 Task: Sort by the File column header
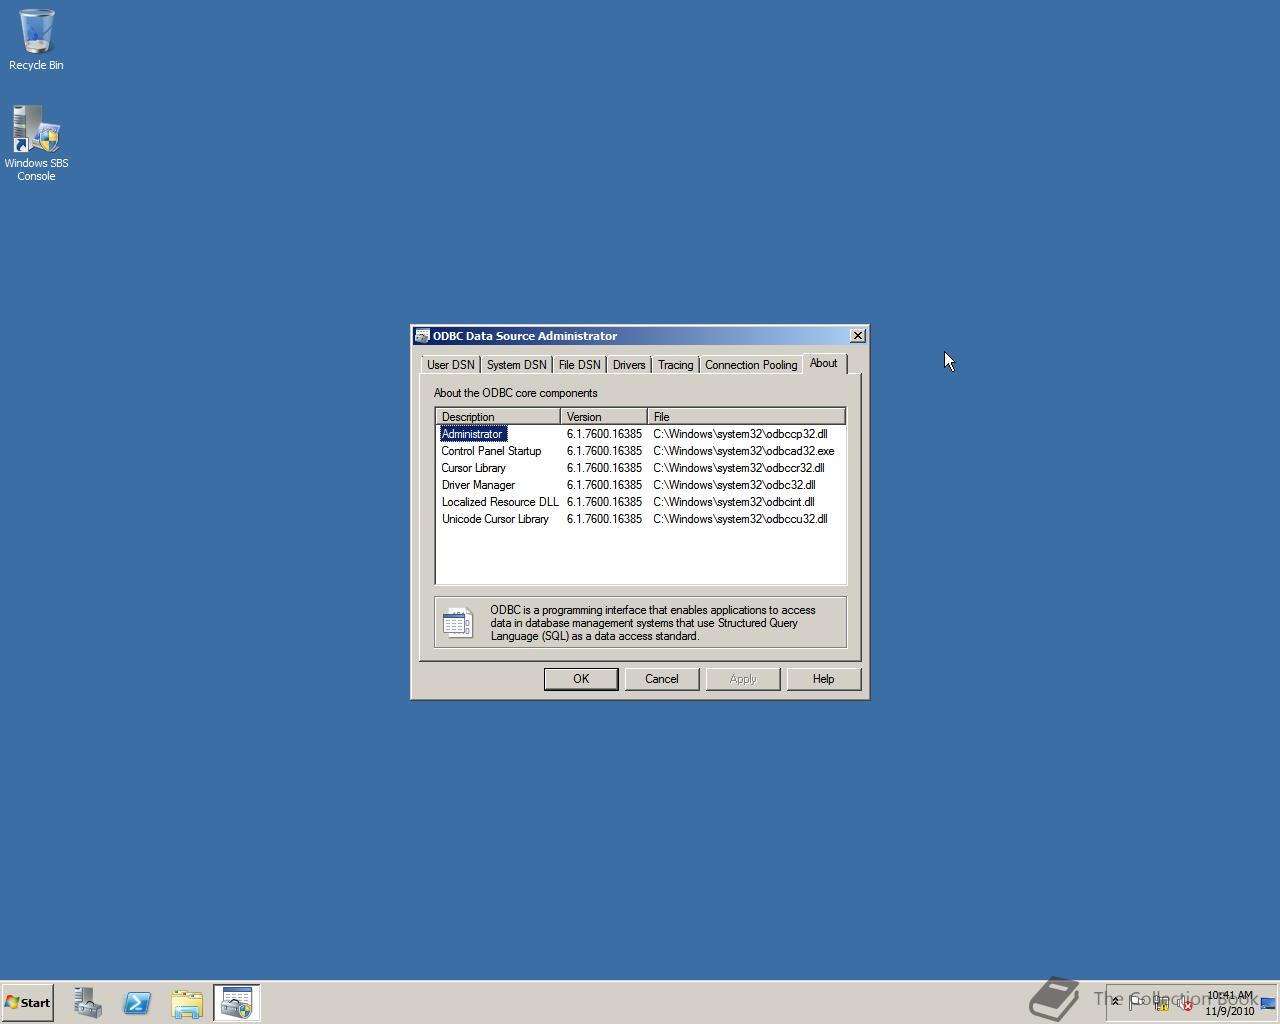pyautogui.click(x=746, y=417)
